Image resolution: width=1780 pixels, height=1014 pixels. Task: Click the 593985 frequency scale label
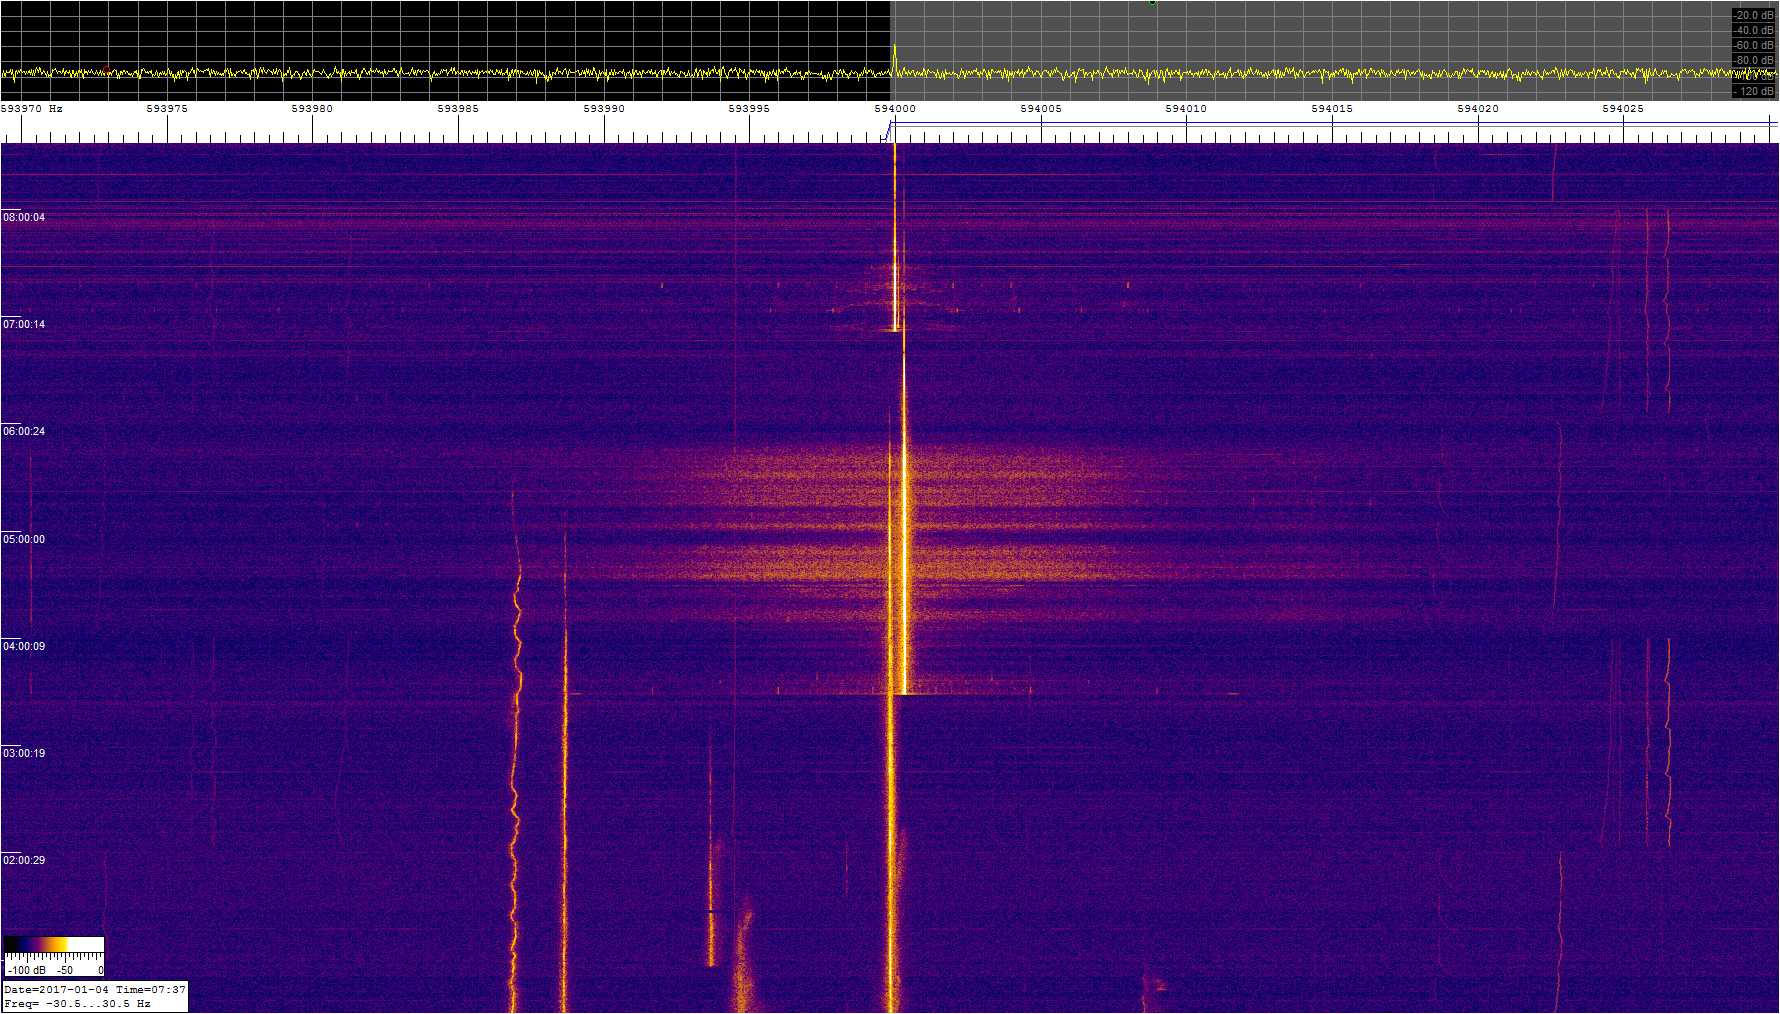point(458,108)
